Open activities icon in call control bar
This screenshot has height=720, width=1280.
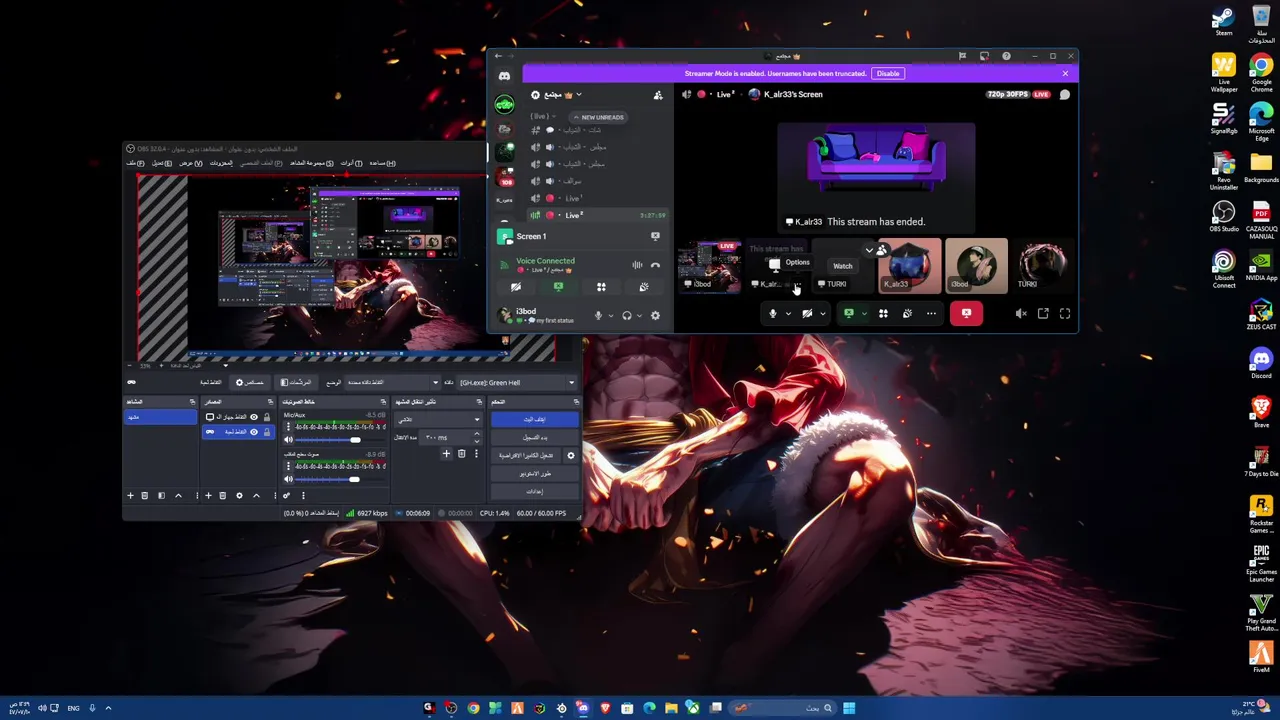(883, 314)
